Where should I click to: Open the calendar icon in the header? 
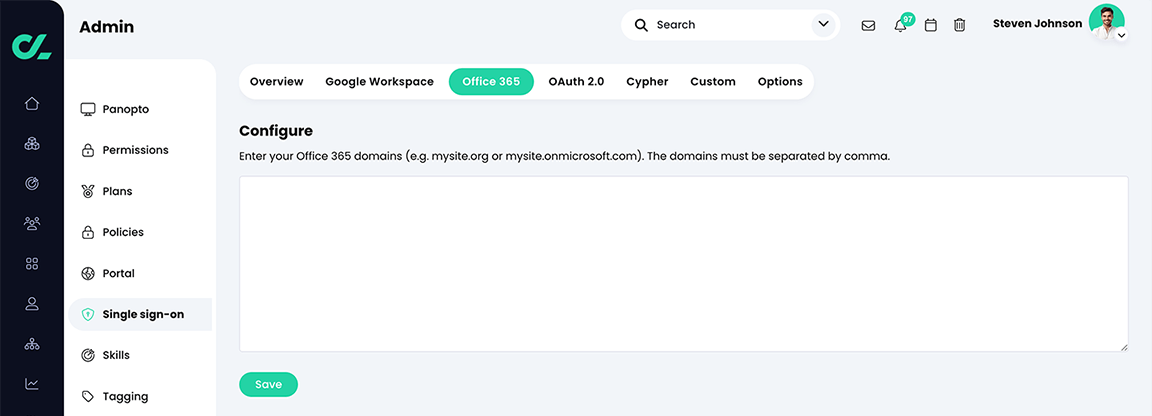[x=930, y=26]
